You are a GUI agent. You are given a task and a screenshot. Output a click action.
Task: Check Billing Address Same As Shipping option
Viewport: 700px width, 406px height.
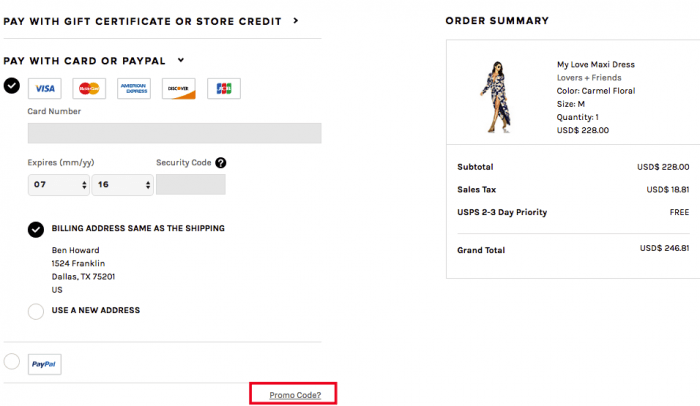[x=36, y=229]
